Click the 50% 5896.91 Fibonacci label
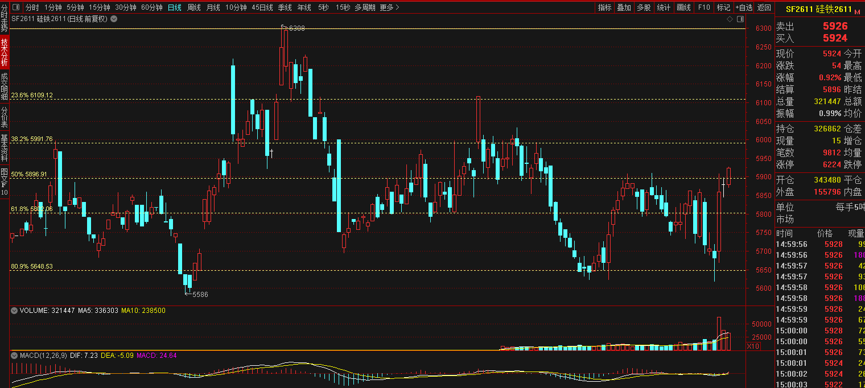Viewport: 865px width, 388px height. tap(29, 174)
